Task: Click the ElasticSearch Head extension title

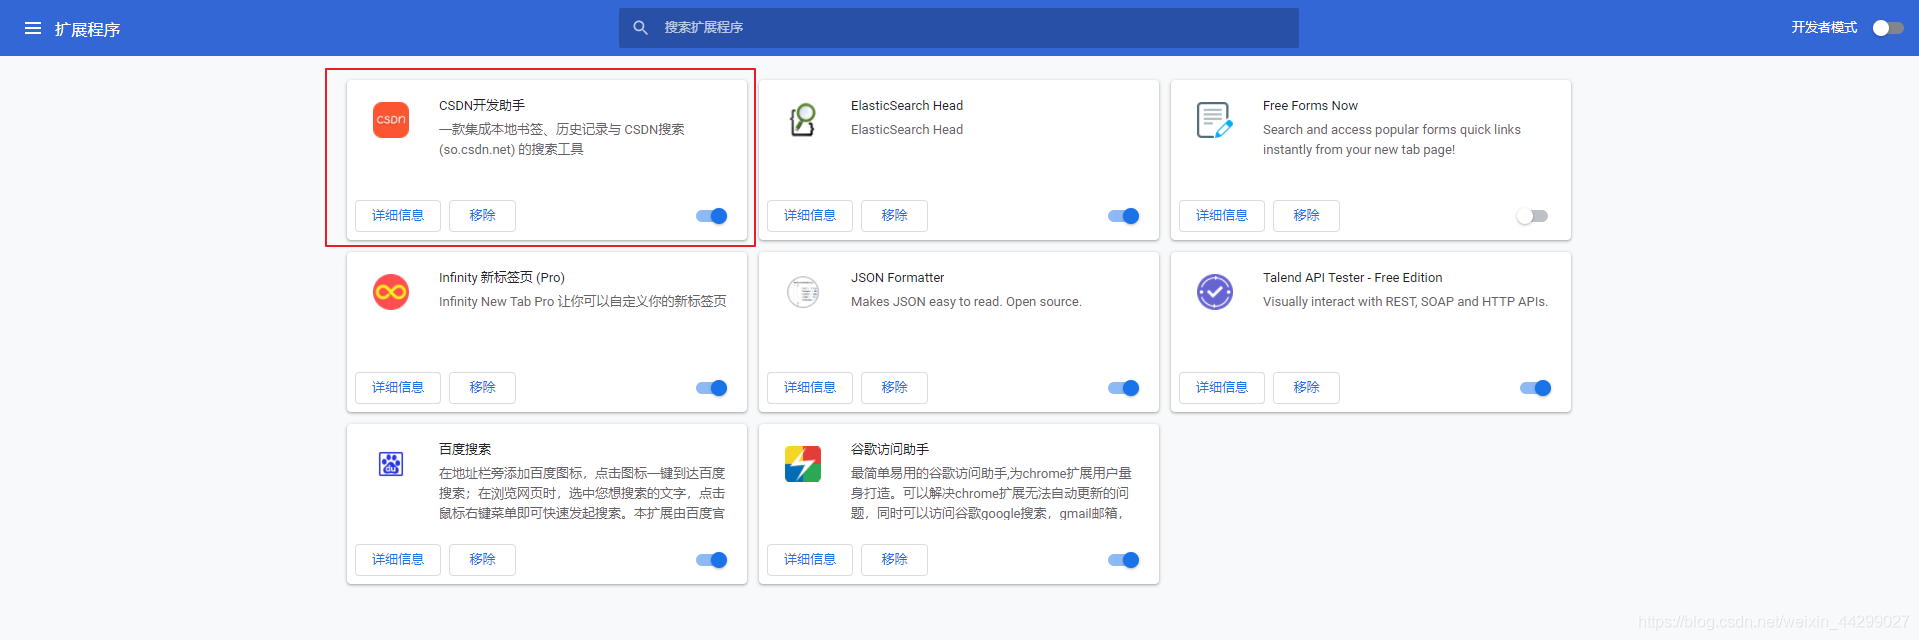Action: (907, 106)
